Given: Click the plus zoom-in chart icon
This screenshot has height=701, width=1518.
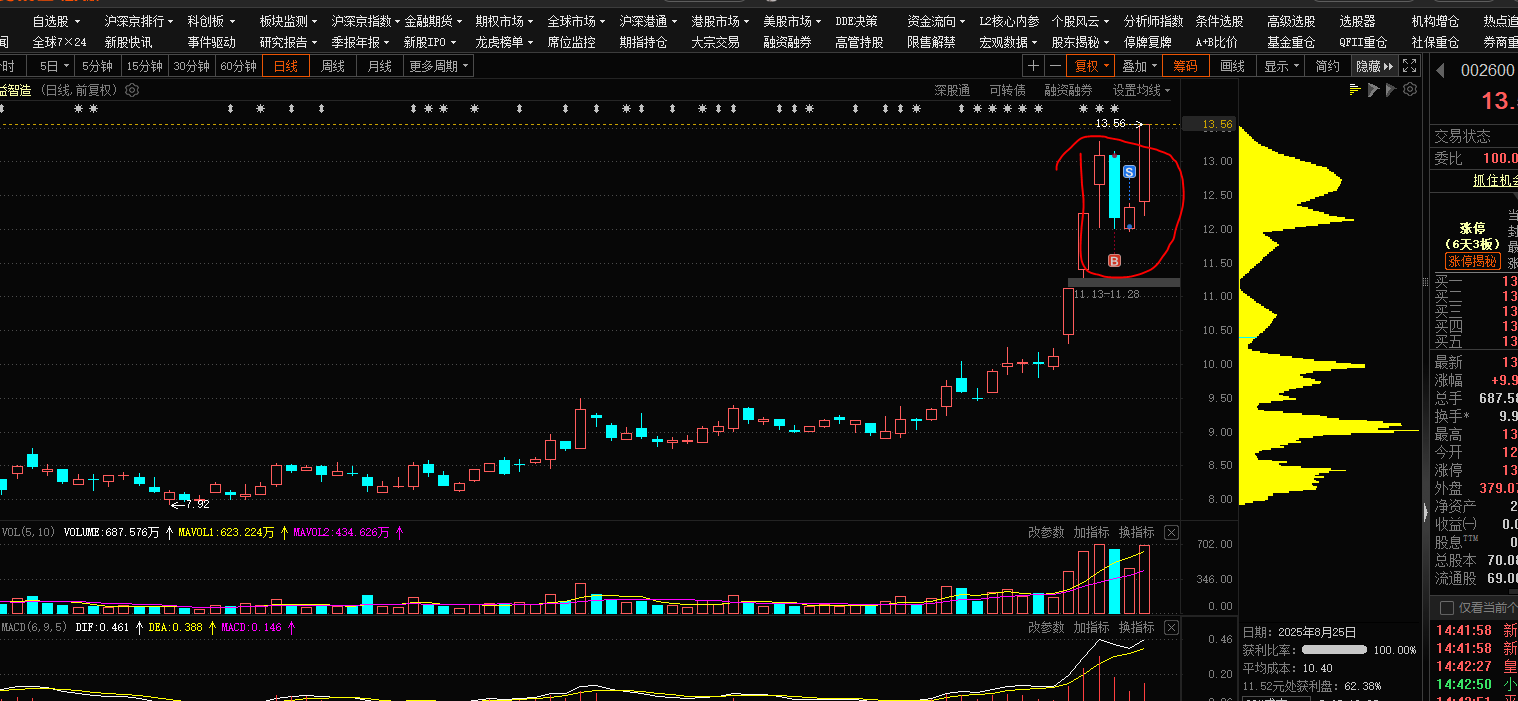Looking at the screenshot, I should point(1033,66).
